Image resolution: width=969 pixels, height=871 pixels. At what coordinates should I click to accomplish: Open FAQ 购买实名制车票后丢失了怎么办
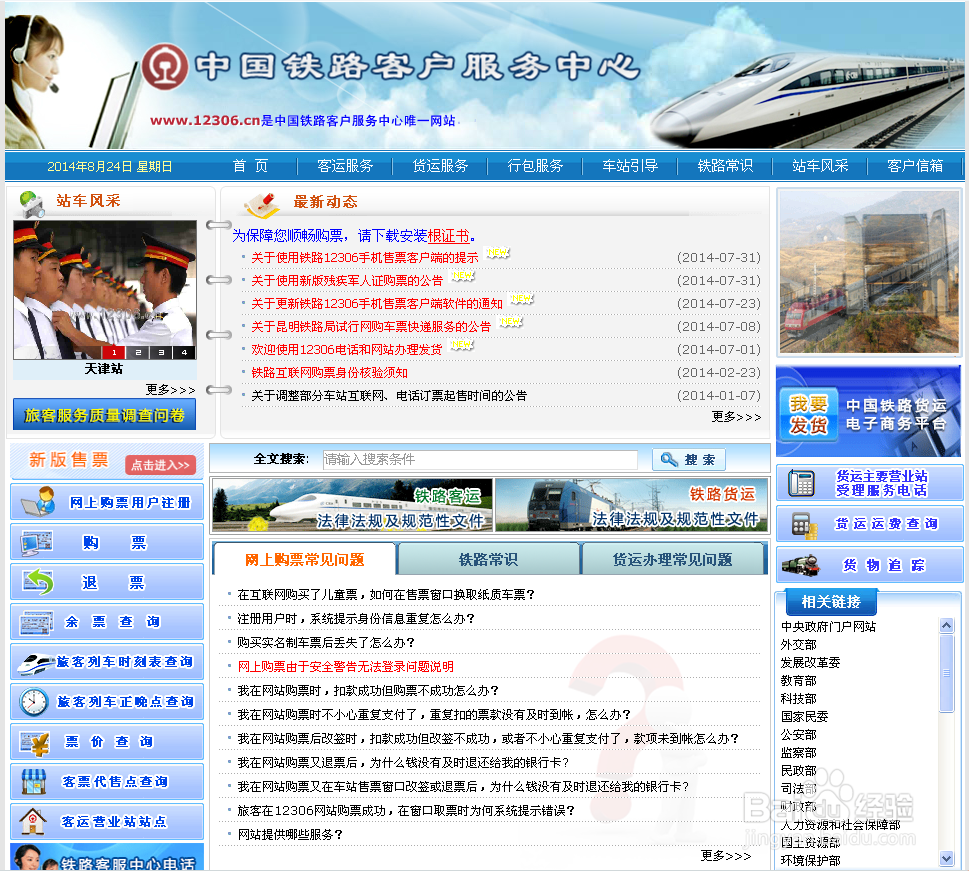tap(326, 642)
